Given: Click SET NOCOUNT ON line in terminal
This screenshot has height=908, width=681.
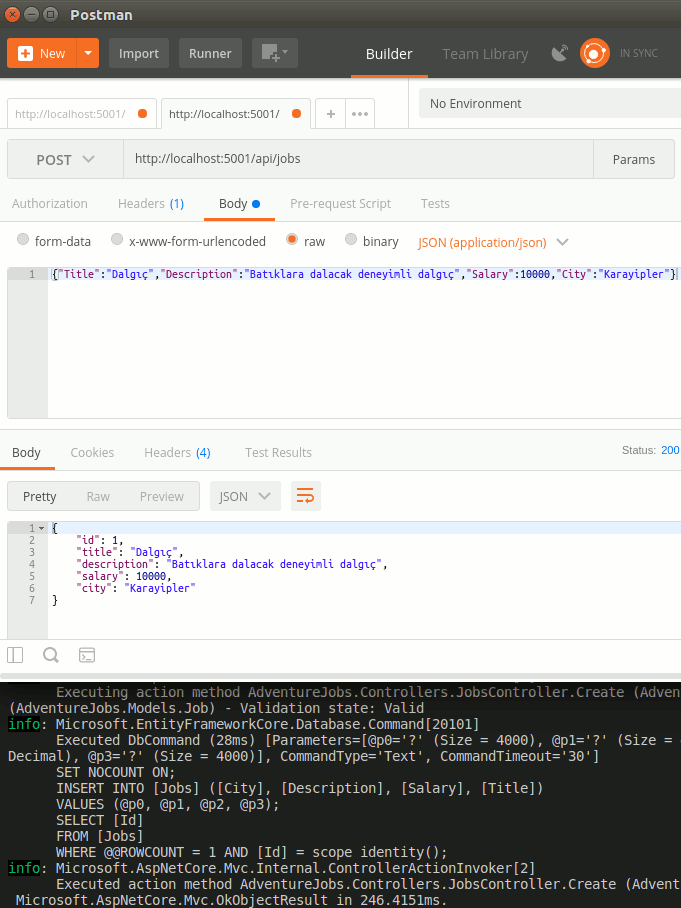Looking at the screenshot, I should 115,772.
